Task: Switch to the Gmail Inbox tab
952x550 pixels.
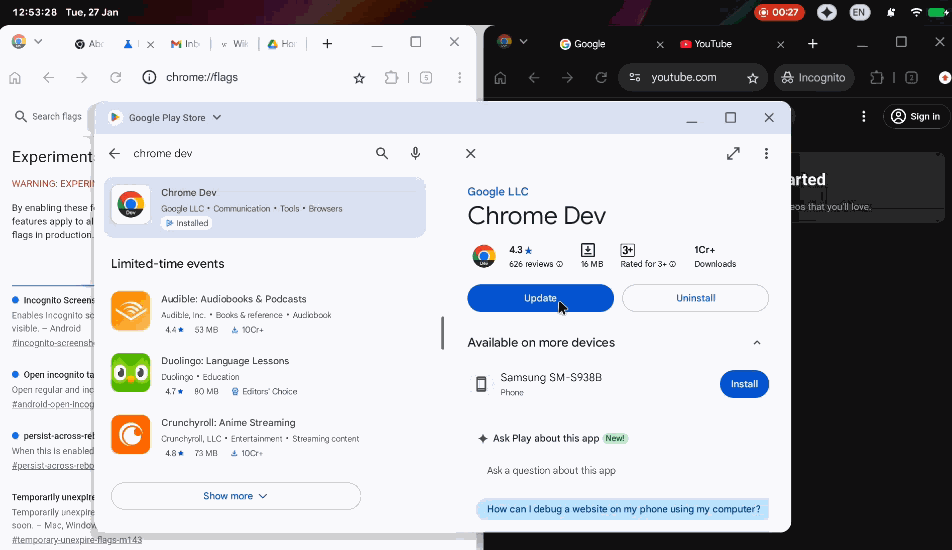Action: pyautogui.click(x=185, y=44)
